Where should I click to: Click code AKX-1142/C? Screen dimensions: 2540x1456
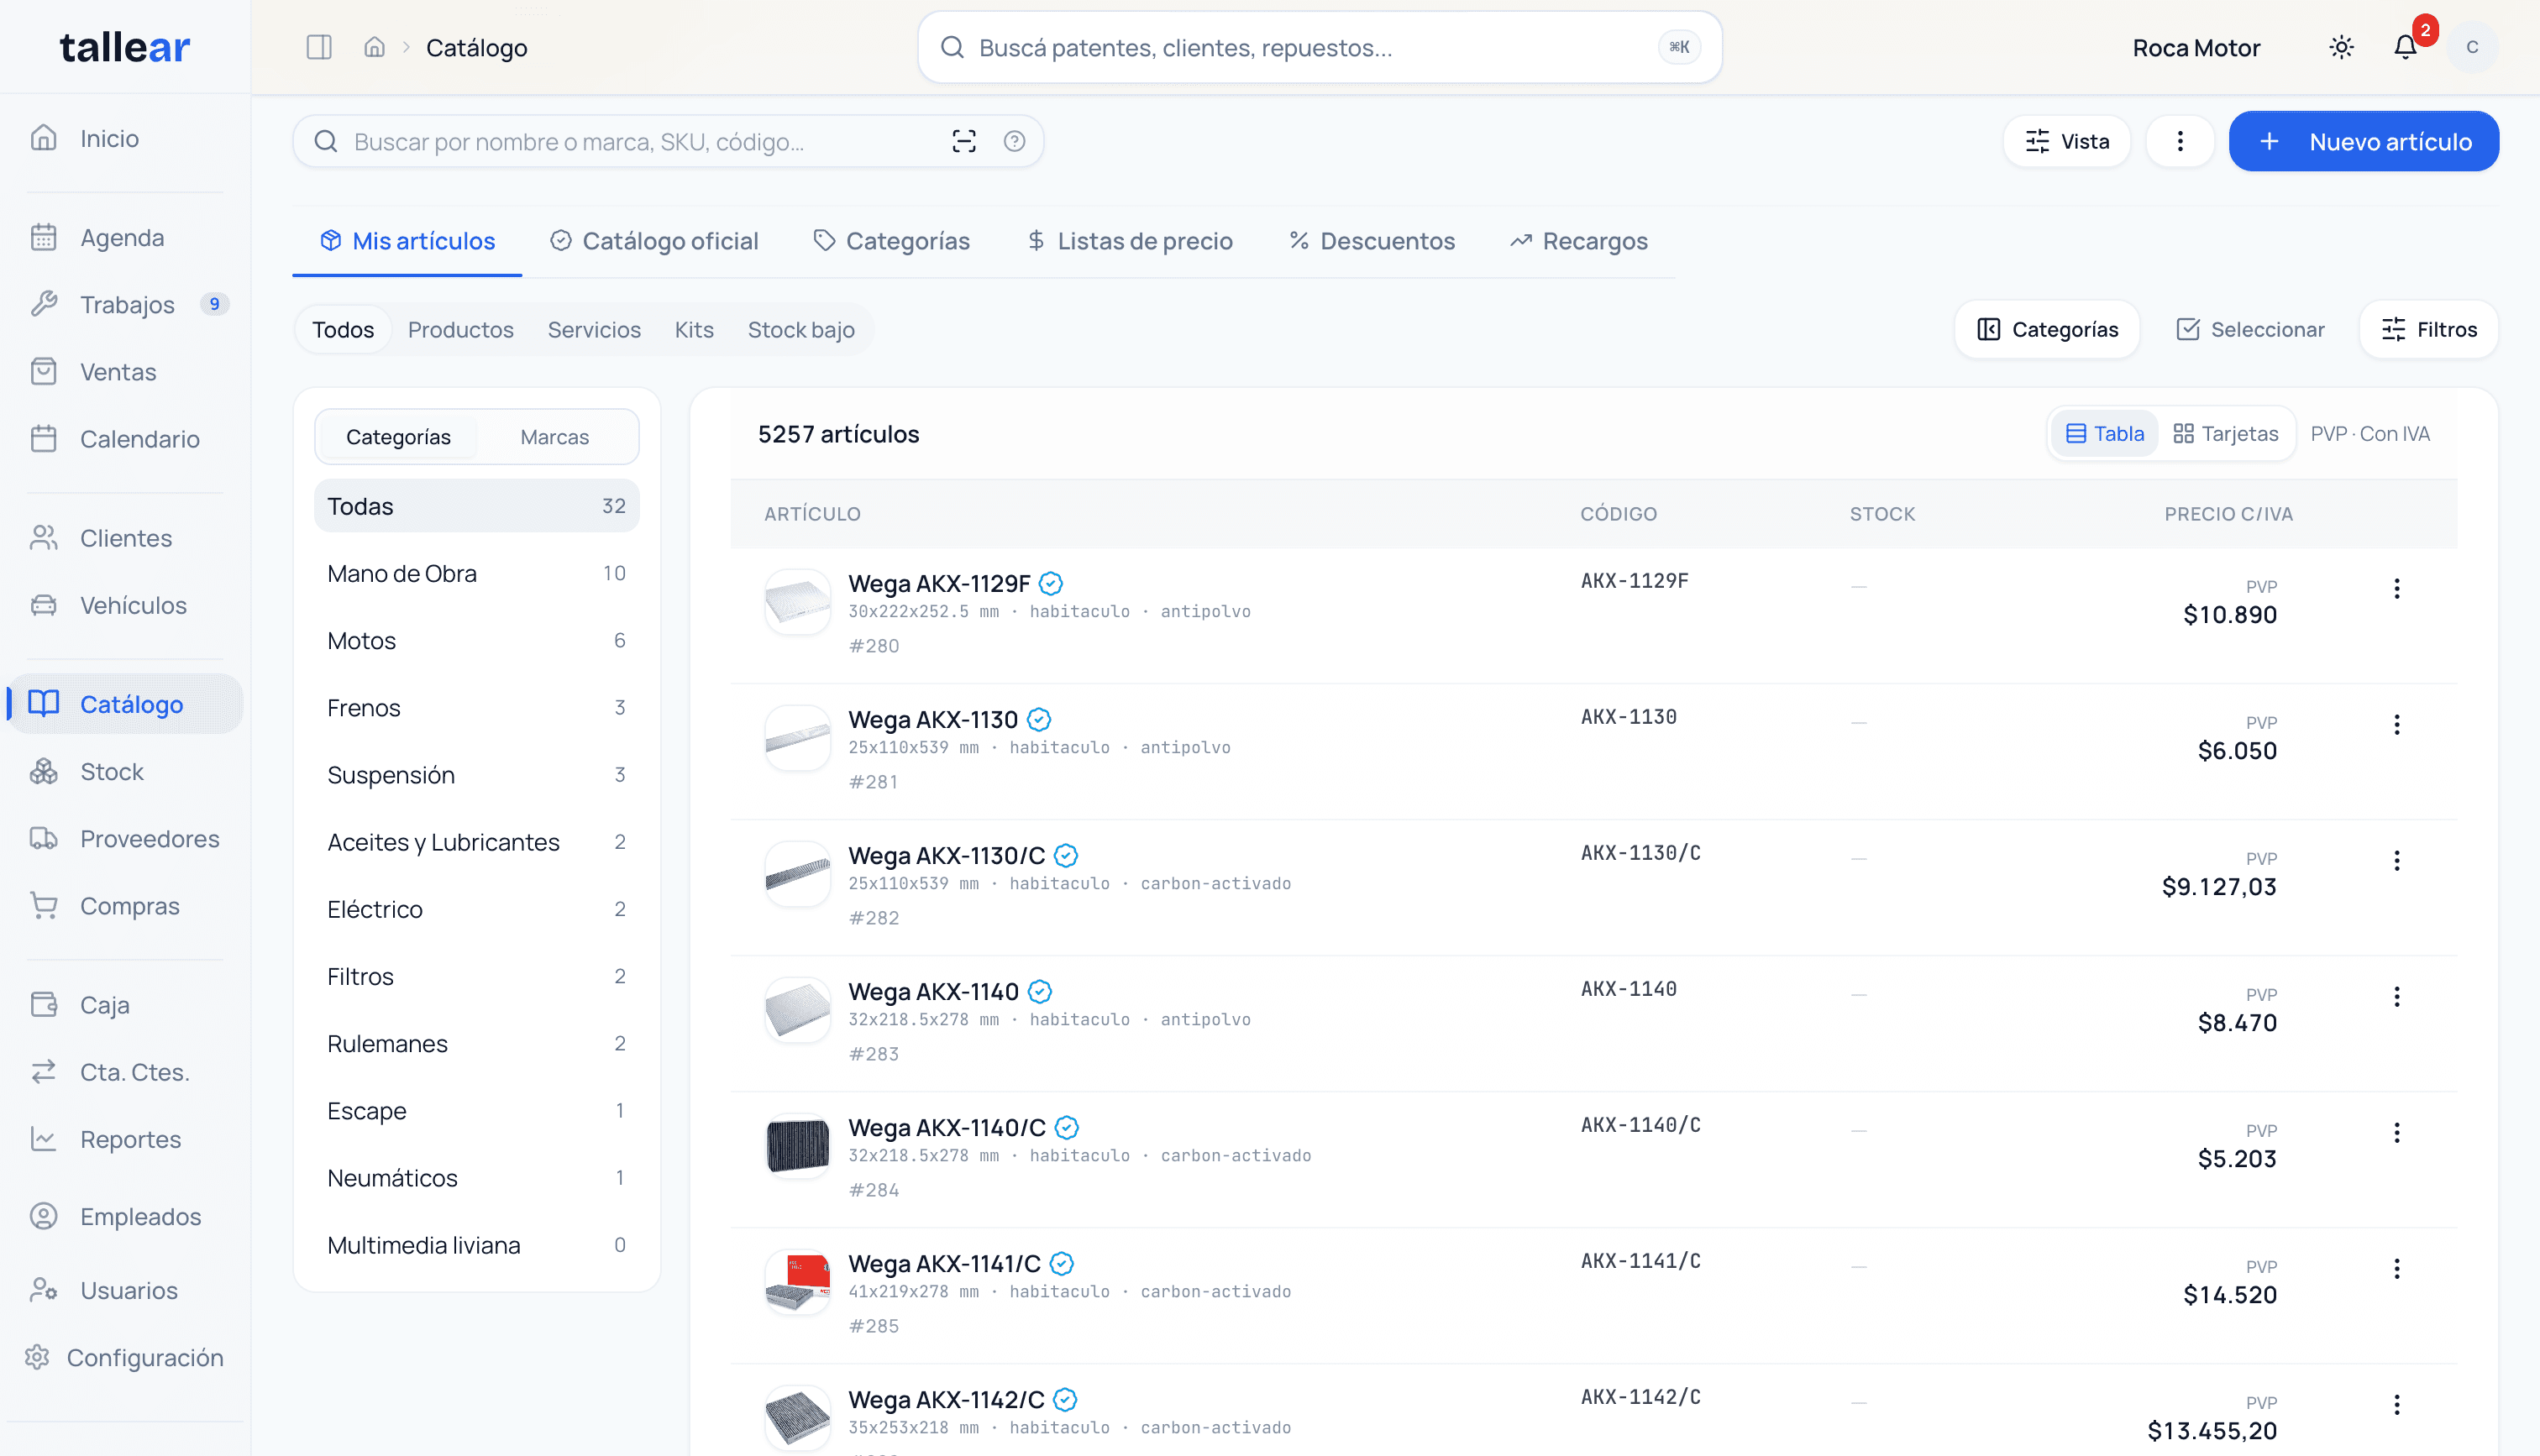[x=1640, y=1396]
